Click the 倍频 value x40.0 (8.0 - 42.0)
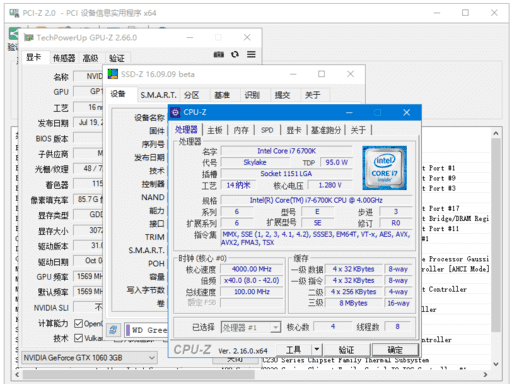 pos(252,280)
